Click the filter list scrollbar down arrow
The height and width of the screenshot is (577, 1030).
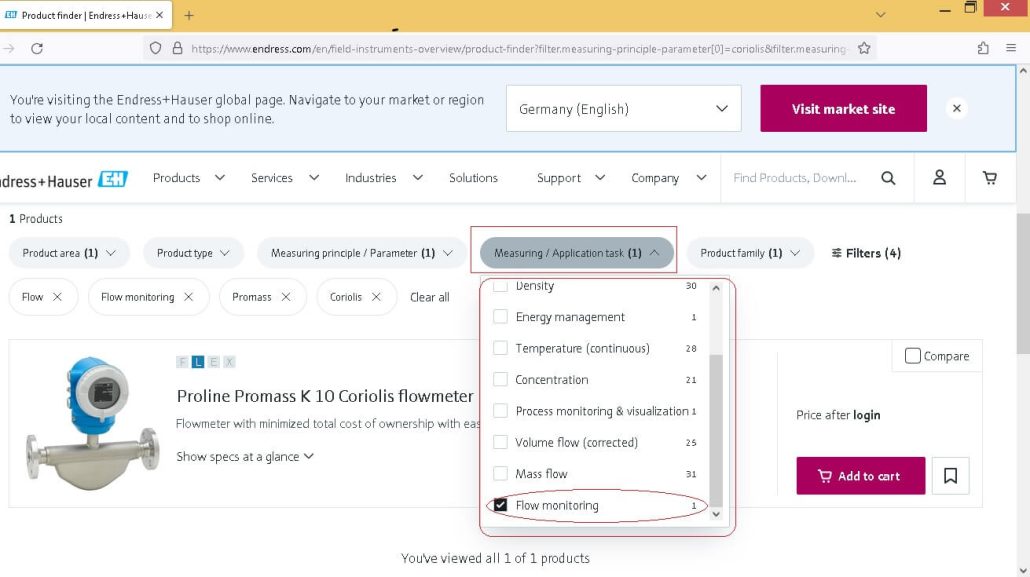click(716, 514)
